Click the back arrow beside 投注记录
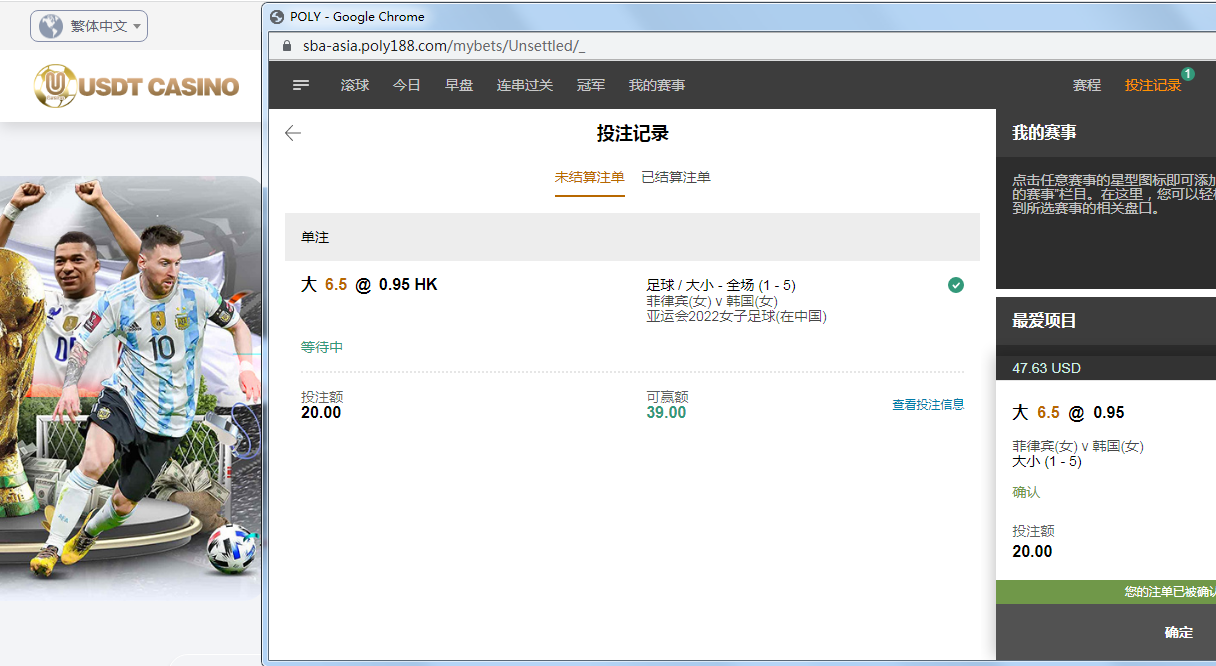1216x666 pixels. point(293,133)
